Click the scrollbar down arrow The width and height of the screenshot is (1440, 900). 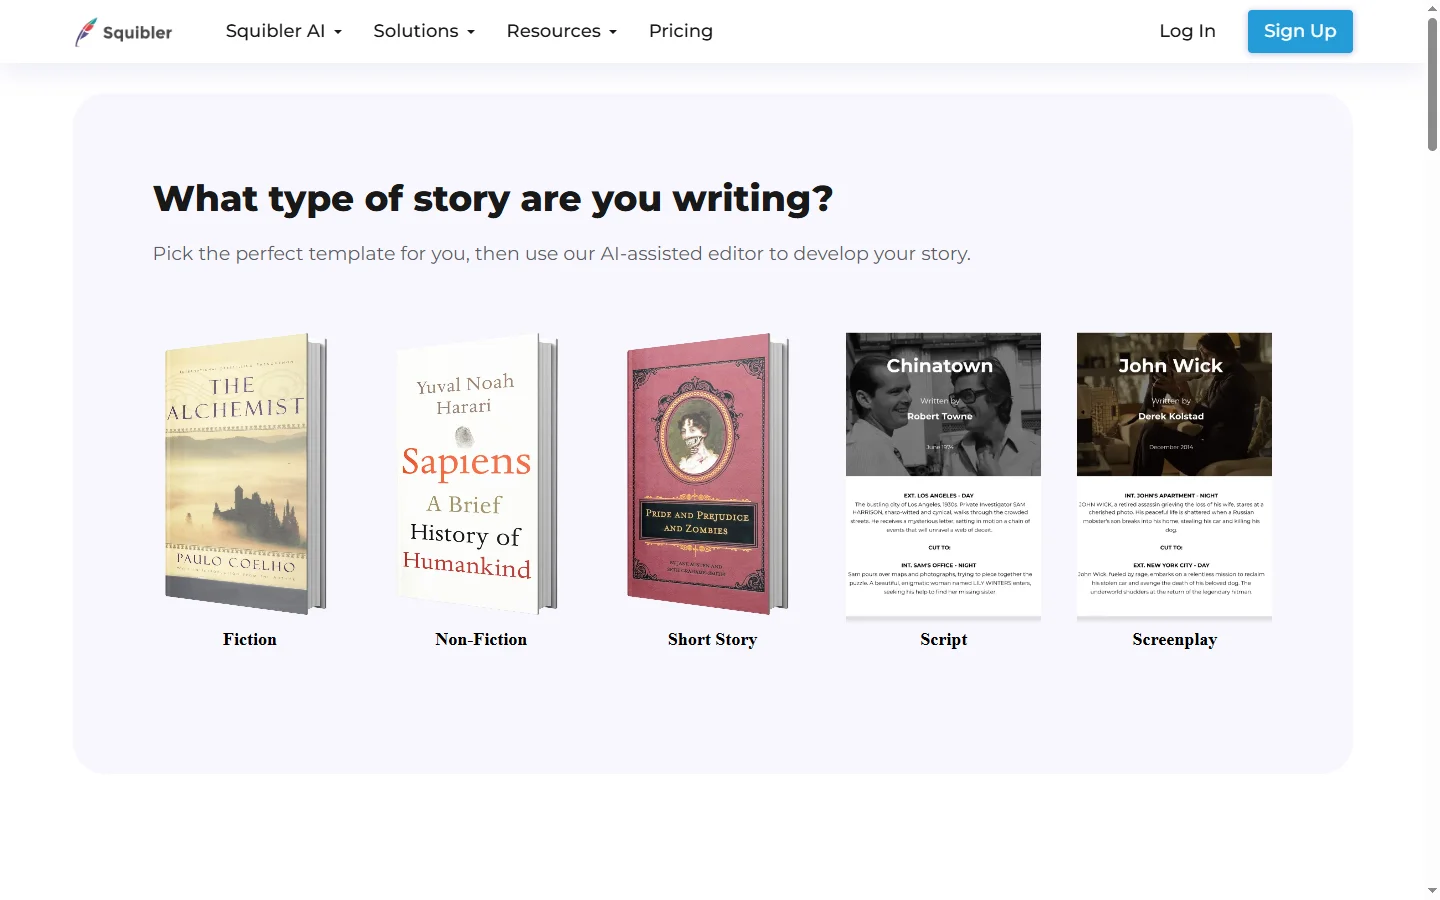[1432, 890]
